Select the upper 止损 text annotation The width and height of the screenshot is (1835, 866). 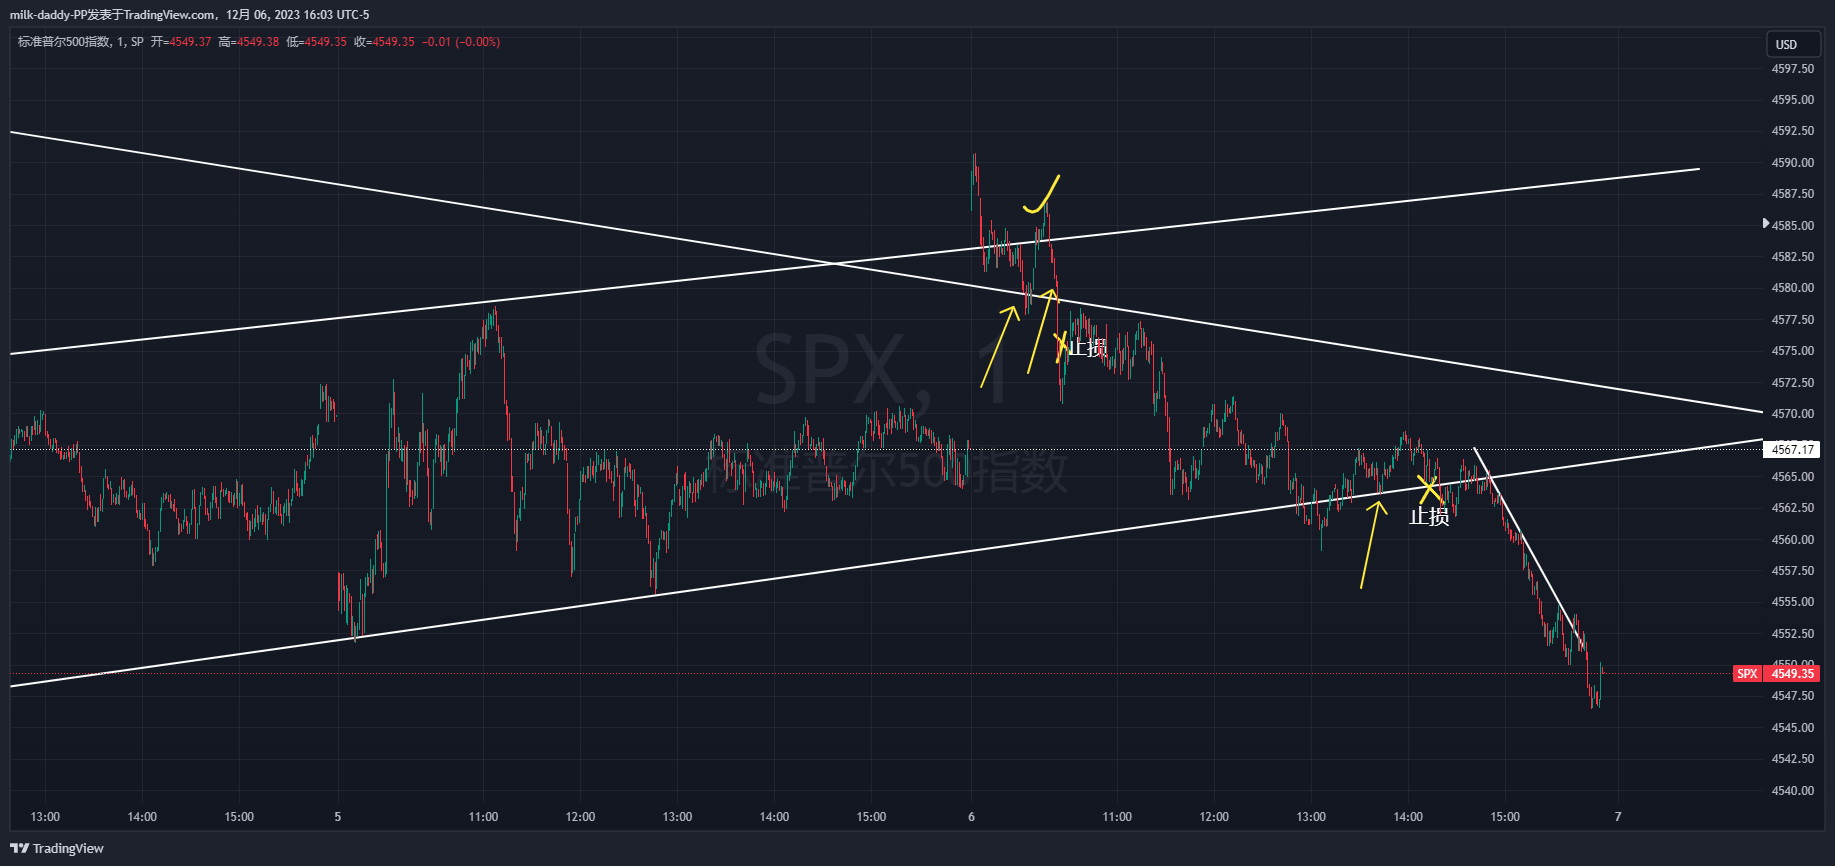click(x=1088, y=348)
